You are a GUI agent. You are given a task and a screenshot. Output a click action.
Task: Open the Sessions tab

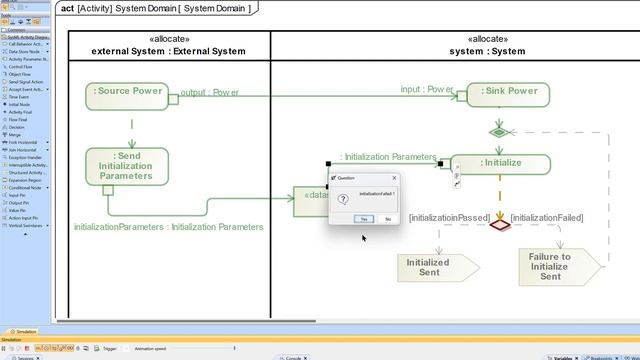point(25,358)
